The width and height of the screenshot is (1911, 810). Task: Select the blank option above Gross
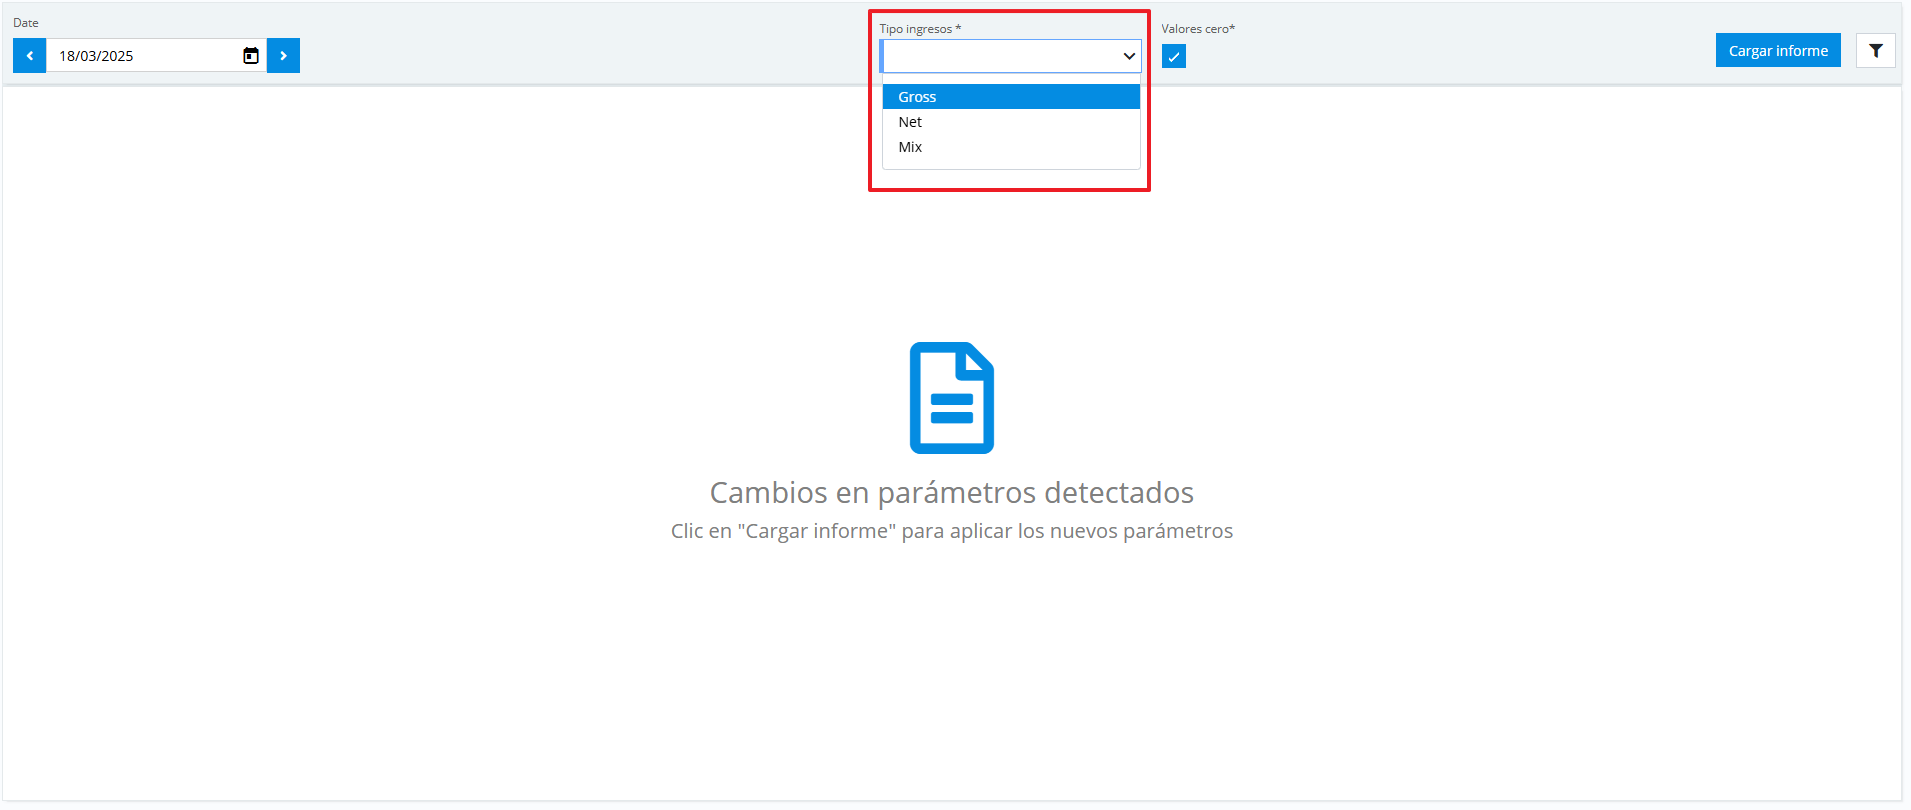coord(1010,79)
